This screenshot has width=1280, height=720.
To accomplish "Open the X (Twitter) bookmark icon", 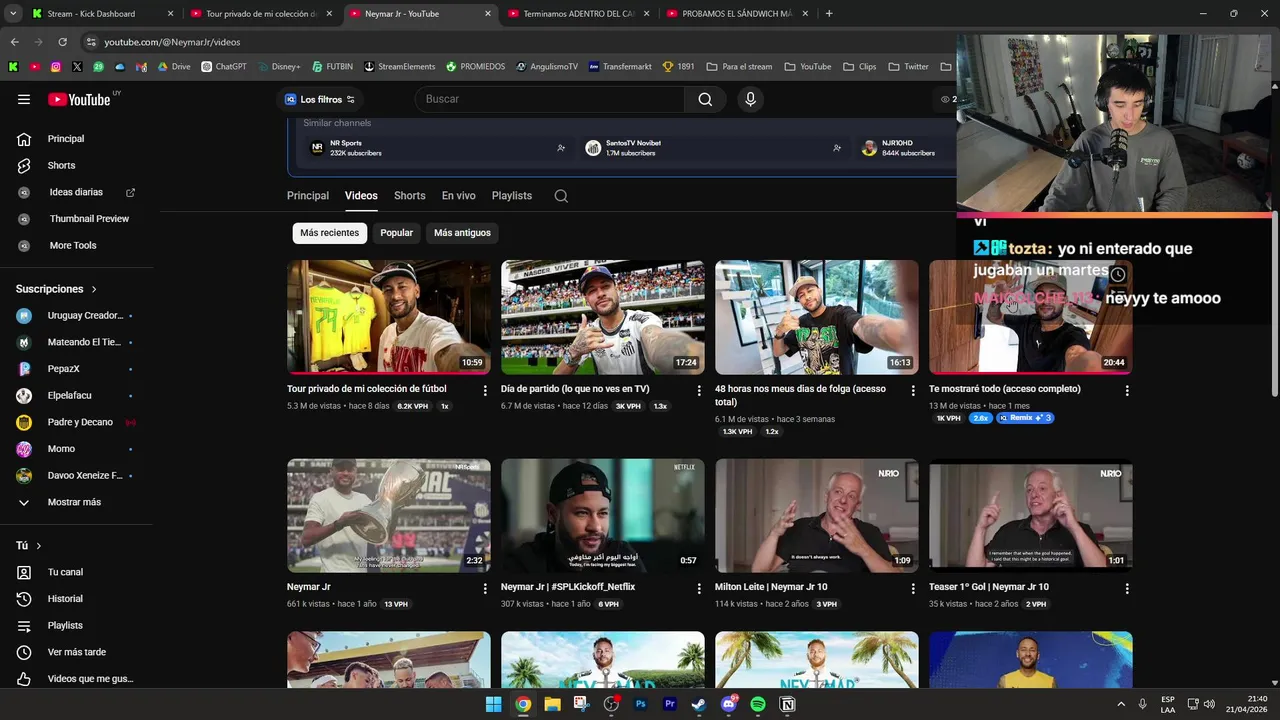I will click(77, 67).
